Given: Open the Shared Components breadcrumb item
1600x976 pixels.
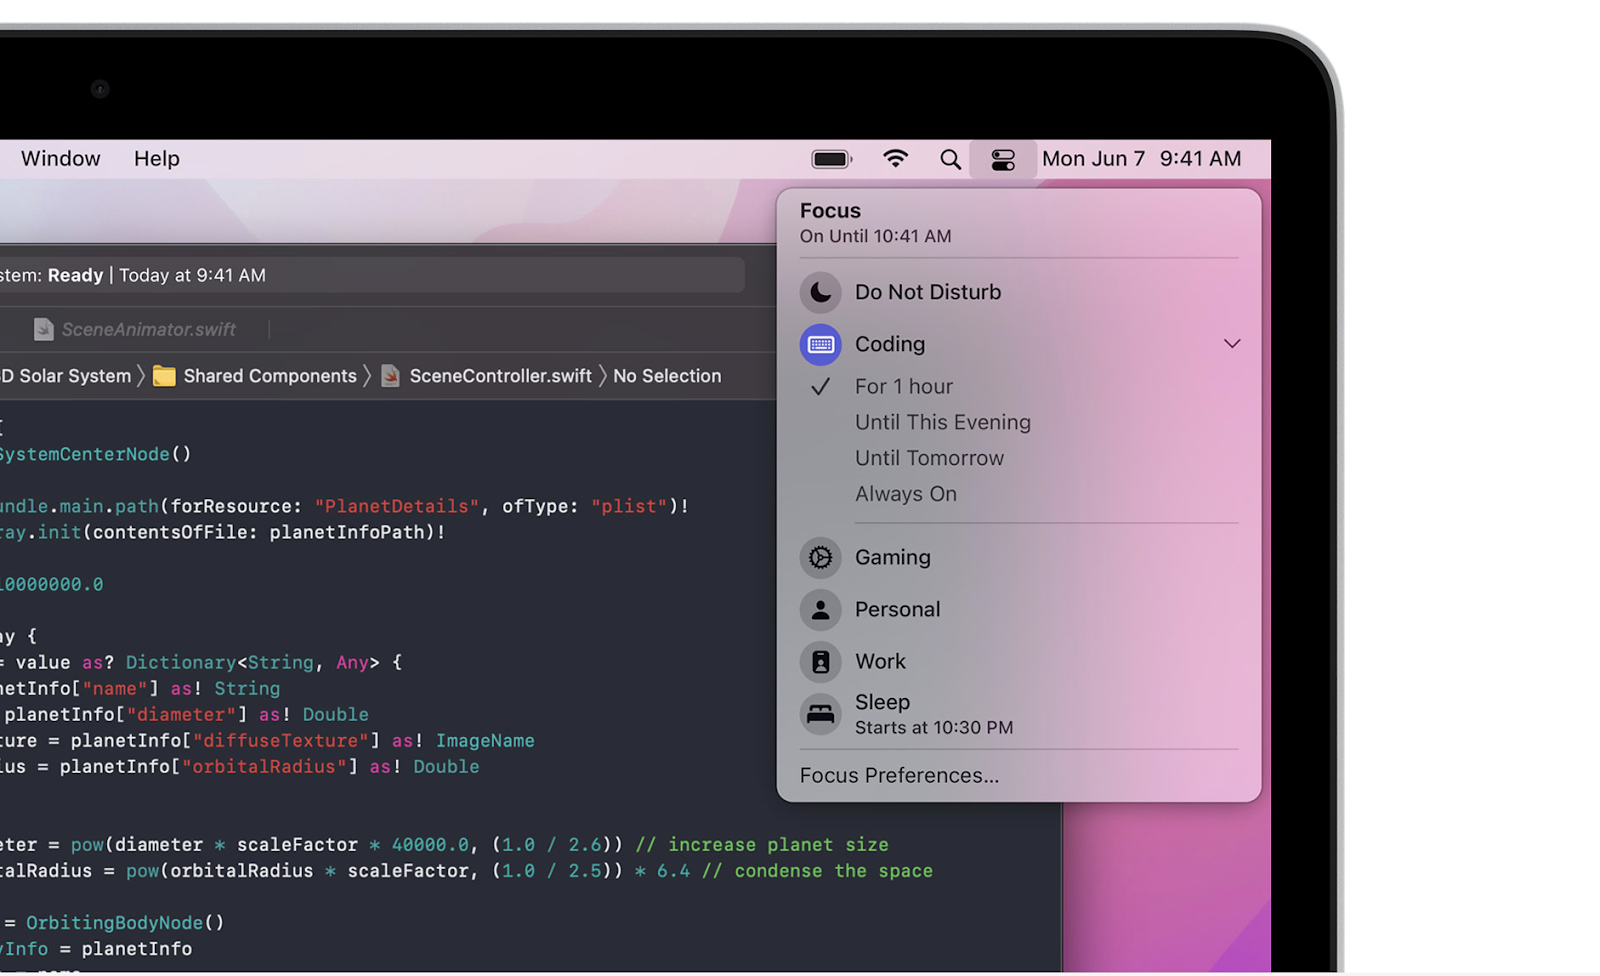Looking at the screenshot, I should point(270,376).
